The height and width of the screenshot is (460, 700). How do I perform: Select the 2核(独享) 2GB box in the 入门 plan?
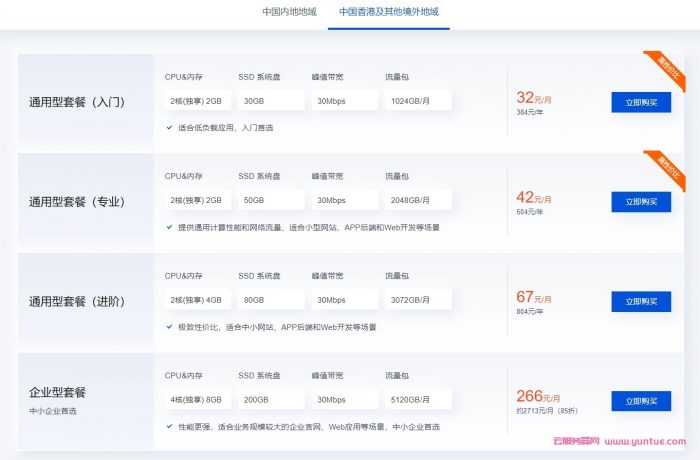pos(198,101)
